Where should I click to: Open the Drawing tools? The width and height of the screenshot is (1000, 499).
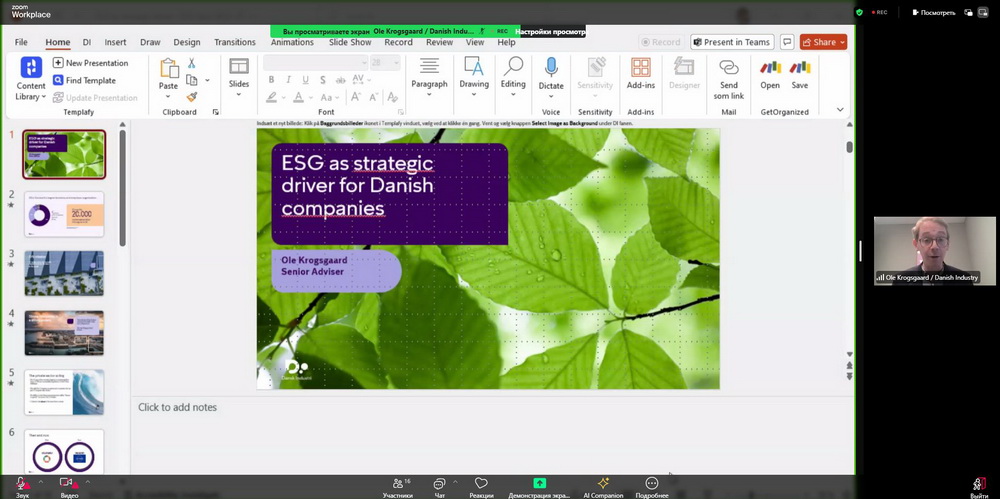474,78
